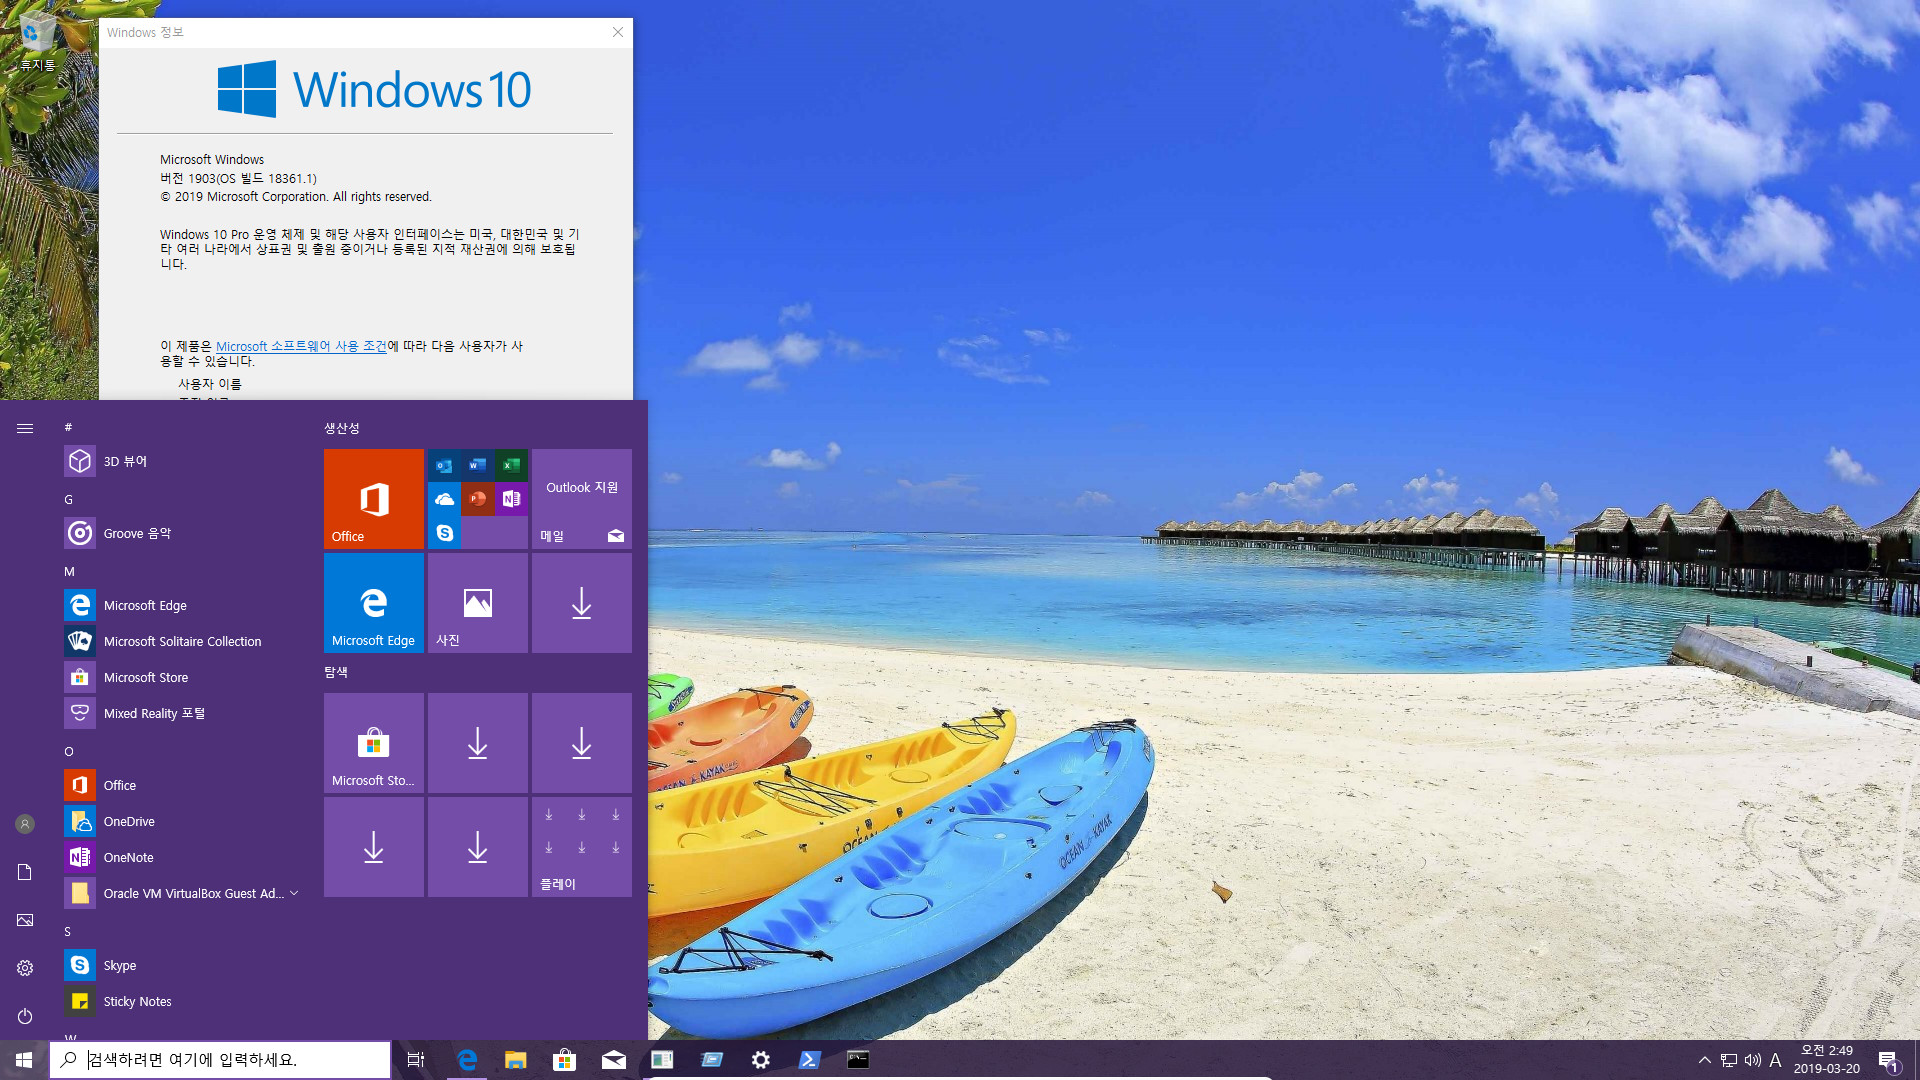Open Microsoft Store from the taskbar
Screen dimensions: 1920x1080
565,1060
